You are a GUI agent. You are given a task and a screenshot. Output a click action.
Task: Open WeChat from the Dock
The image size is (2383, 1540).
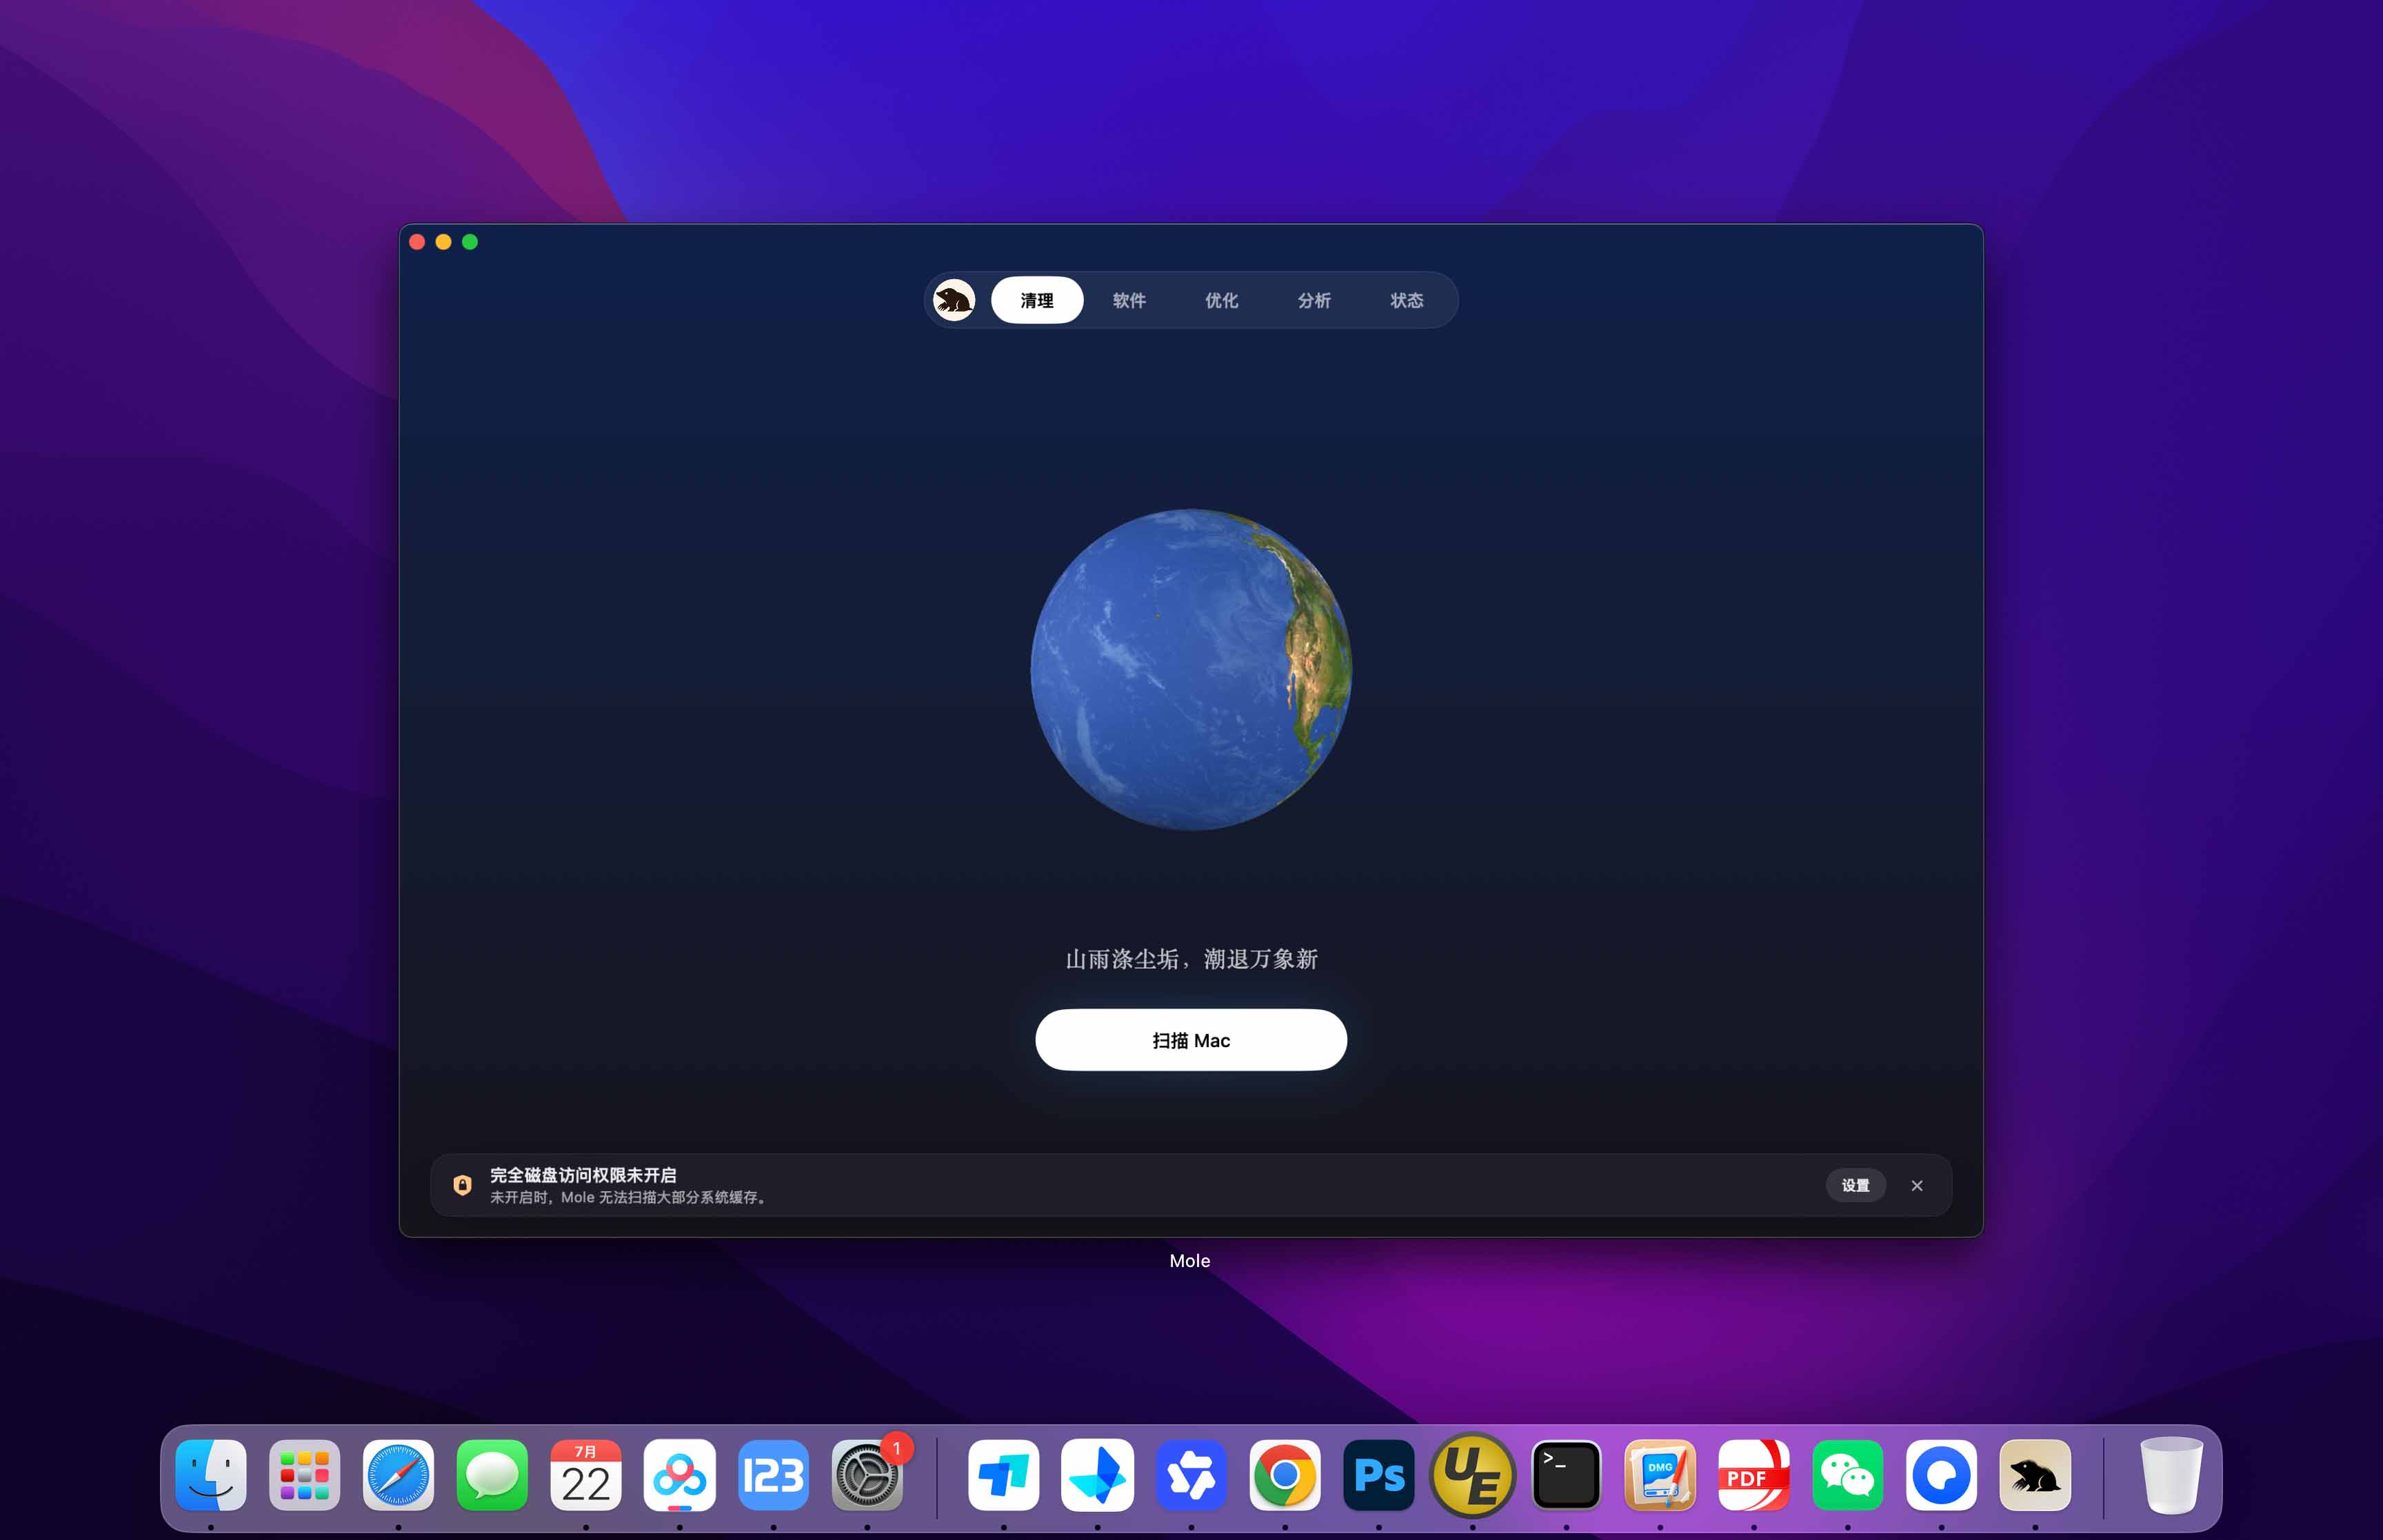1848,1475
